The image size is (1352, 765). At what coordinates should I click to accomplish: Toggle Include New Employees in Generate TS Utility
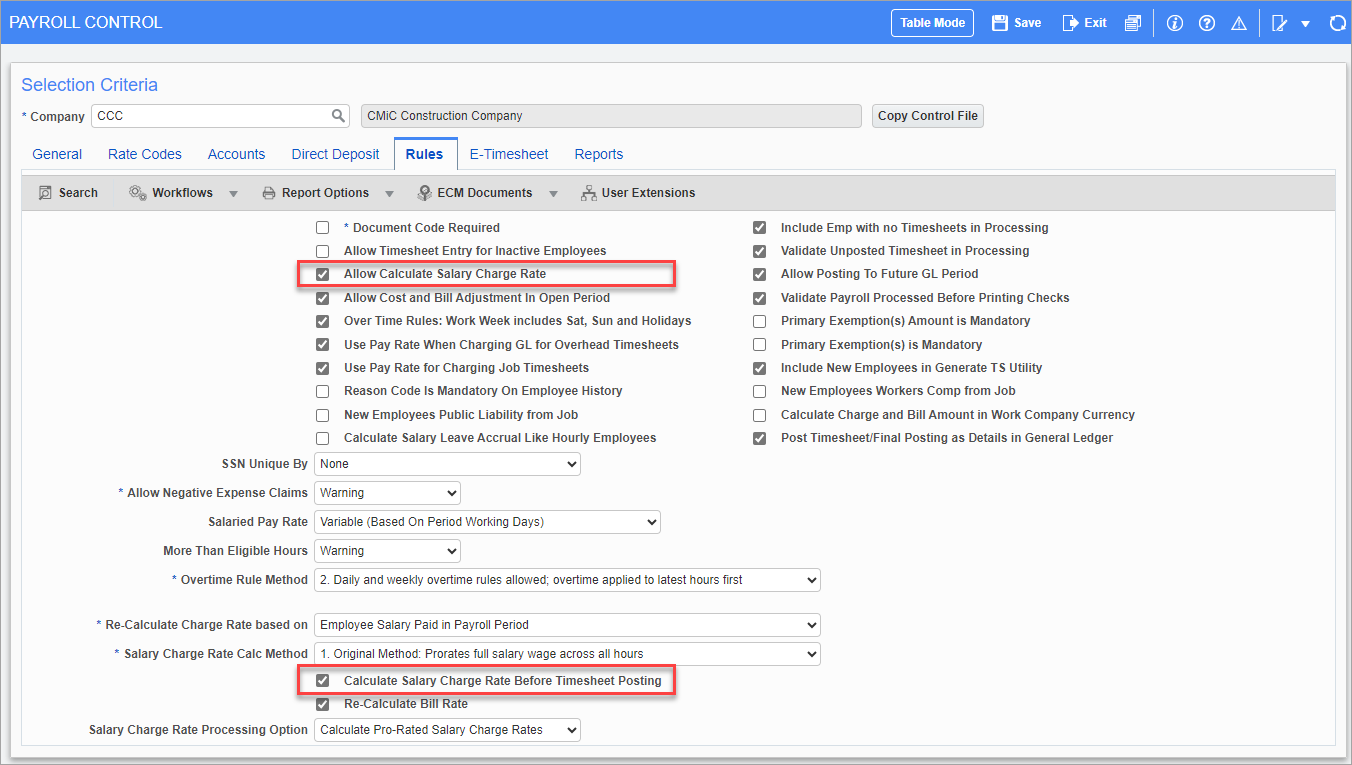(x=760, y=368)
